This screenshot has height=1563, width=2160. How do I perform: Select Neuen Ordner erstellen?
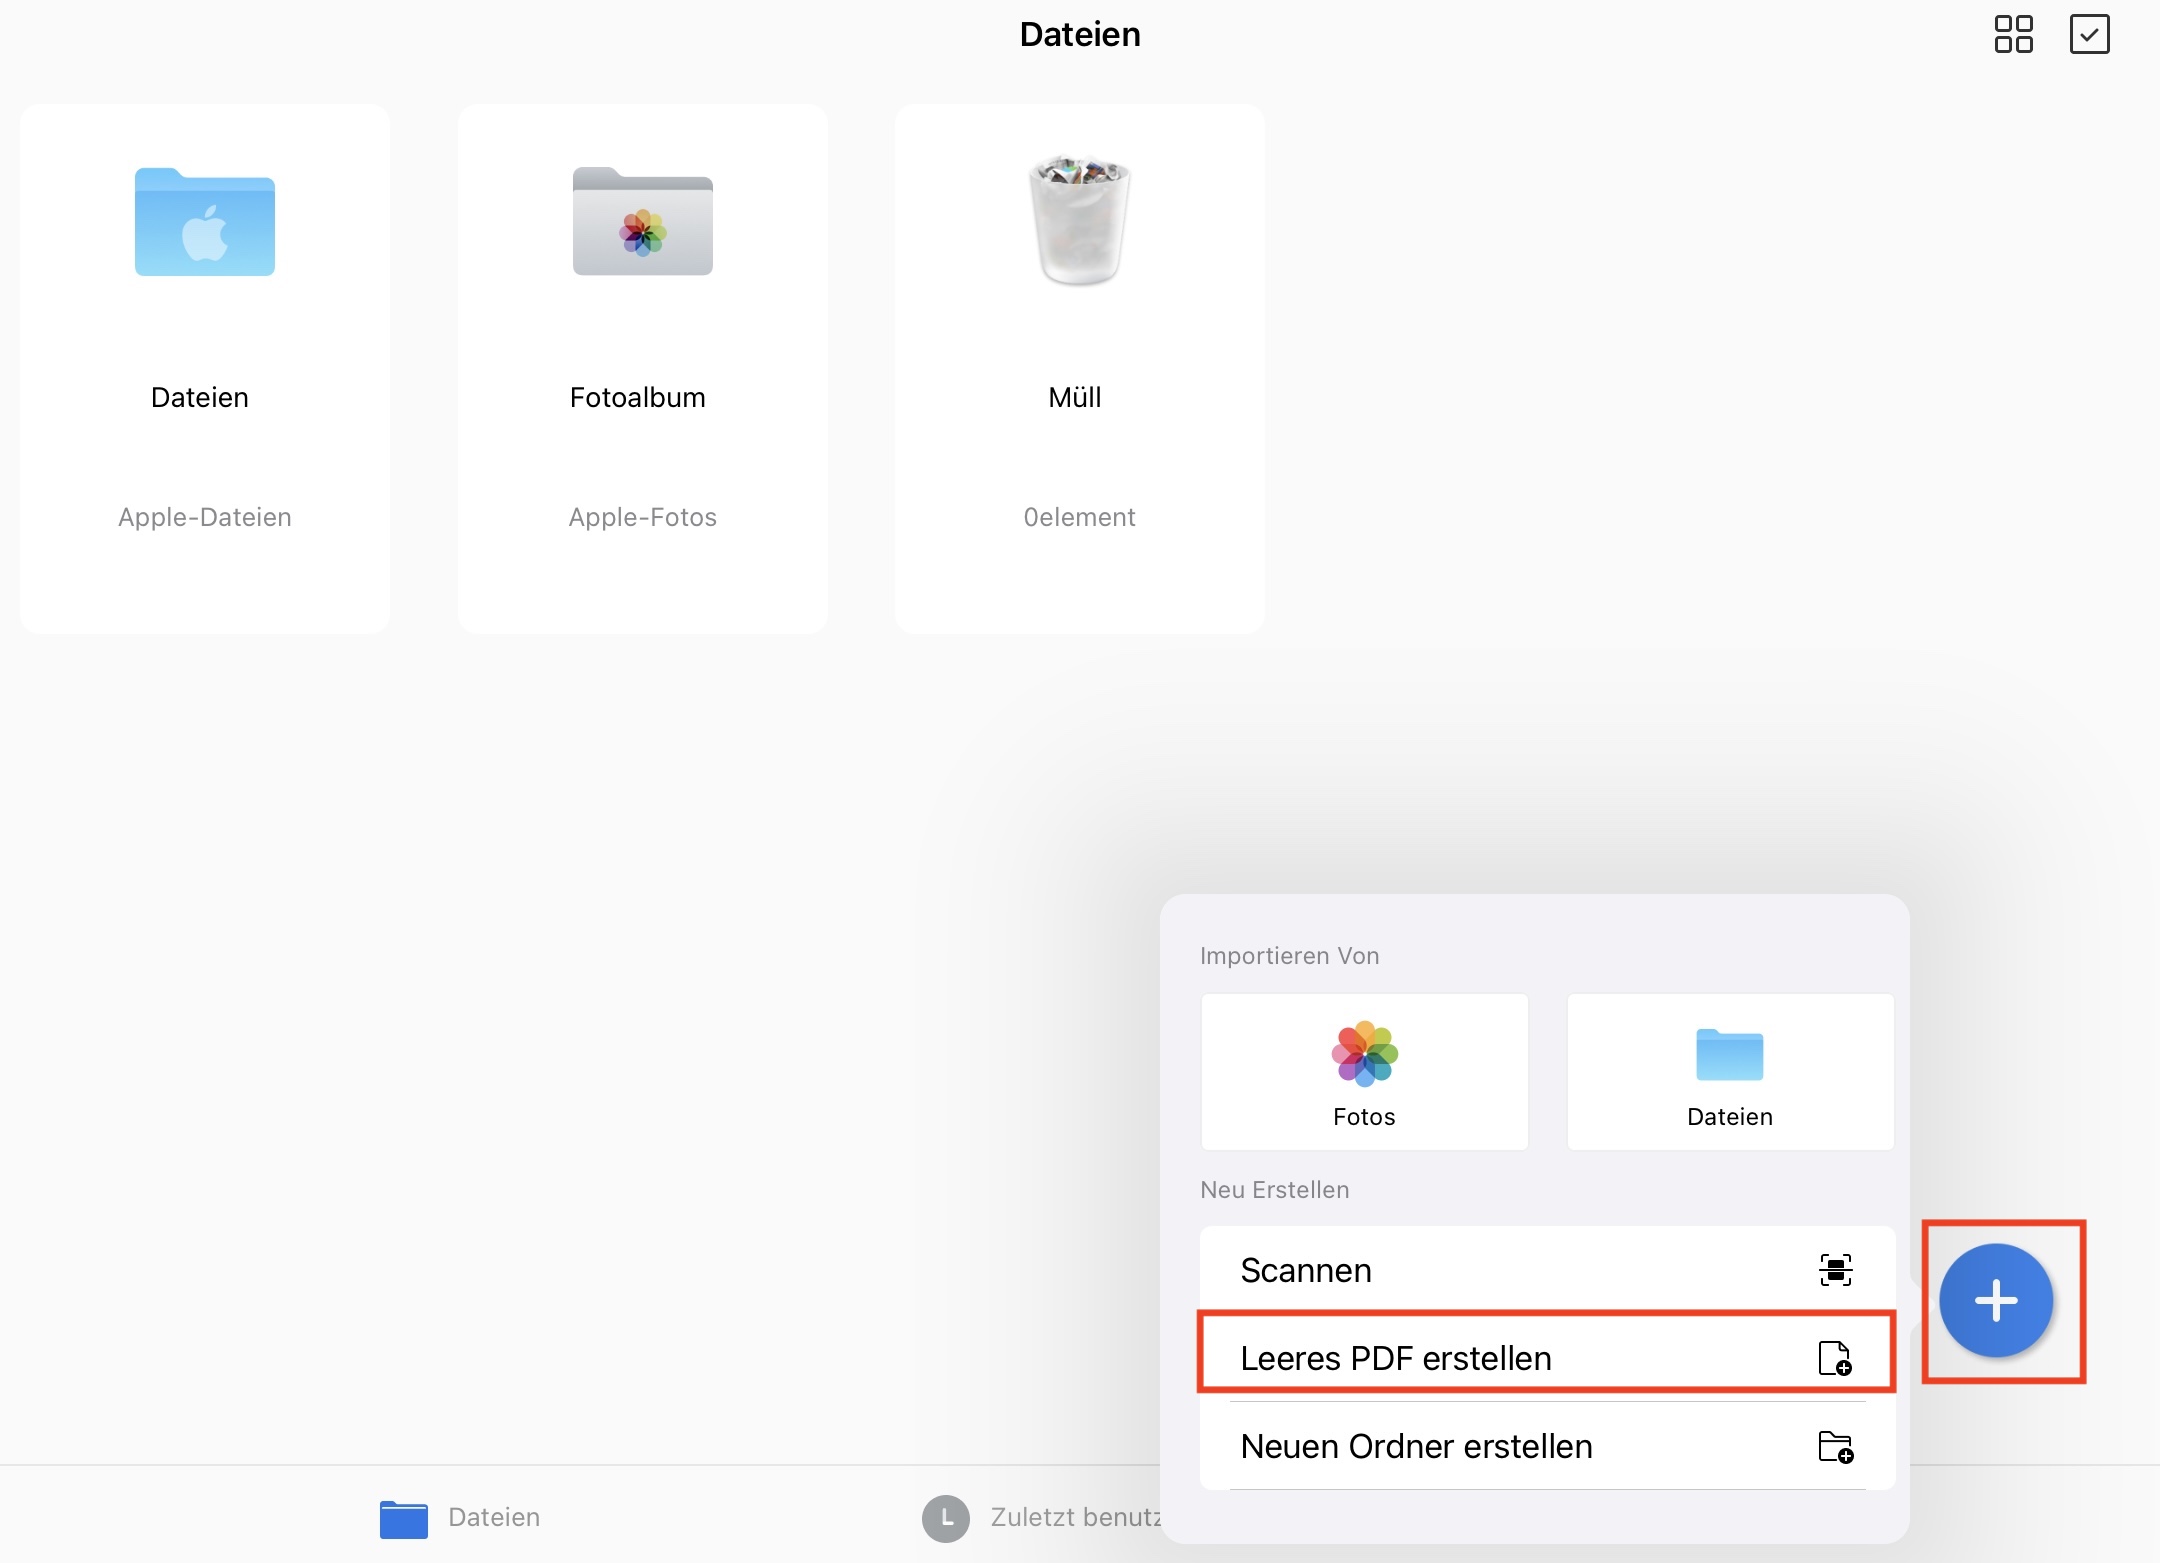coord(1416,1446)
